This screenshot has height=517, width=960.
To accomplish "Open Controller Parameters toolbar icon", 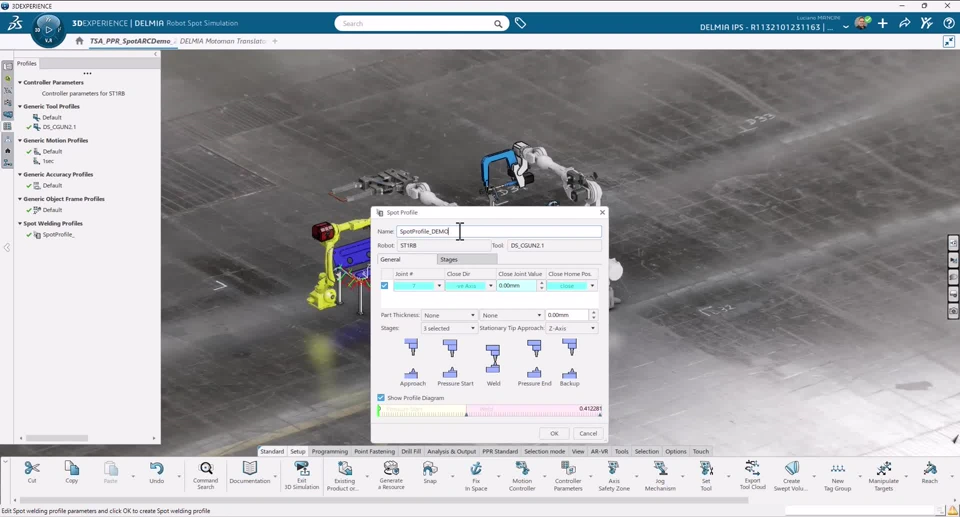I will point(568,469).
